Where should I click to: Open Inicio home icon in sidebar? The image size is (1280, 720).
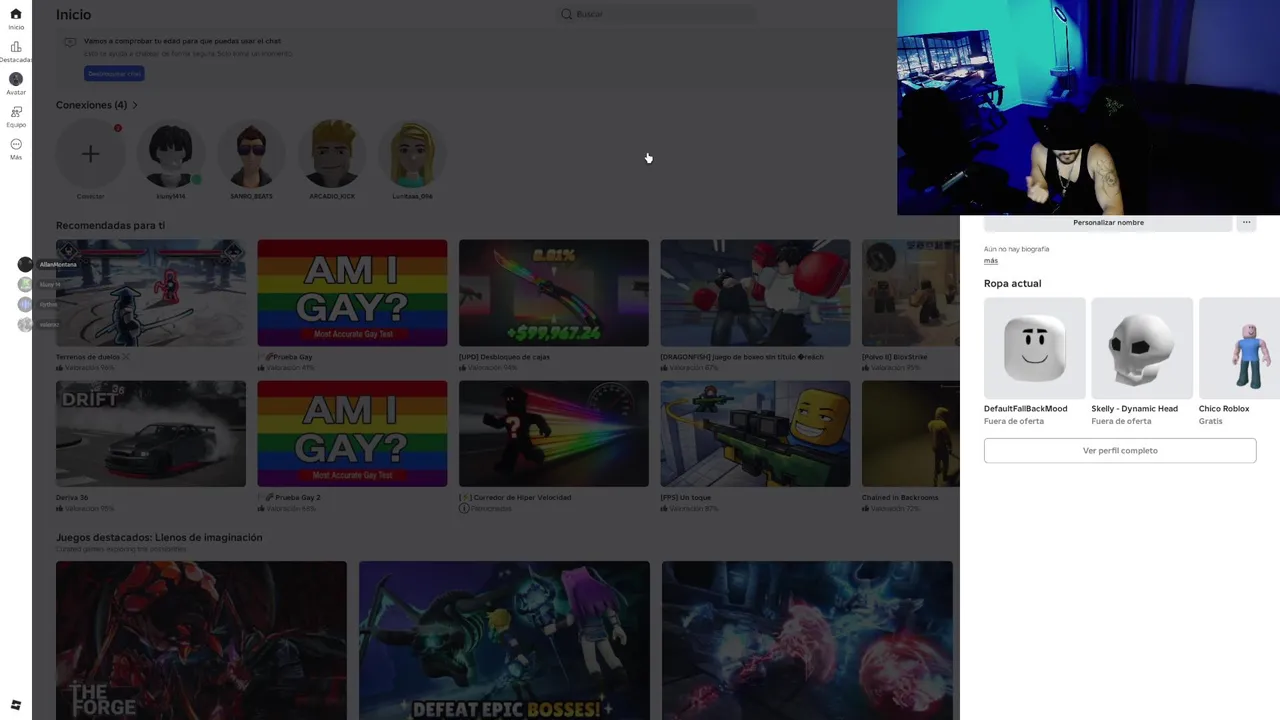[15, 14]
